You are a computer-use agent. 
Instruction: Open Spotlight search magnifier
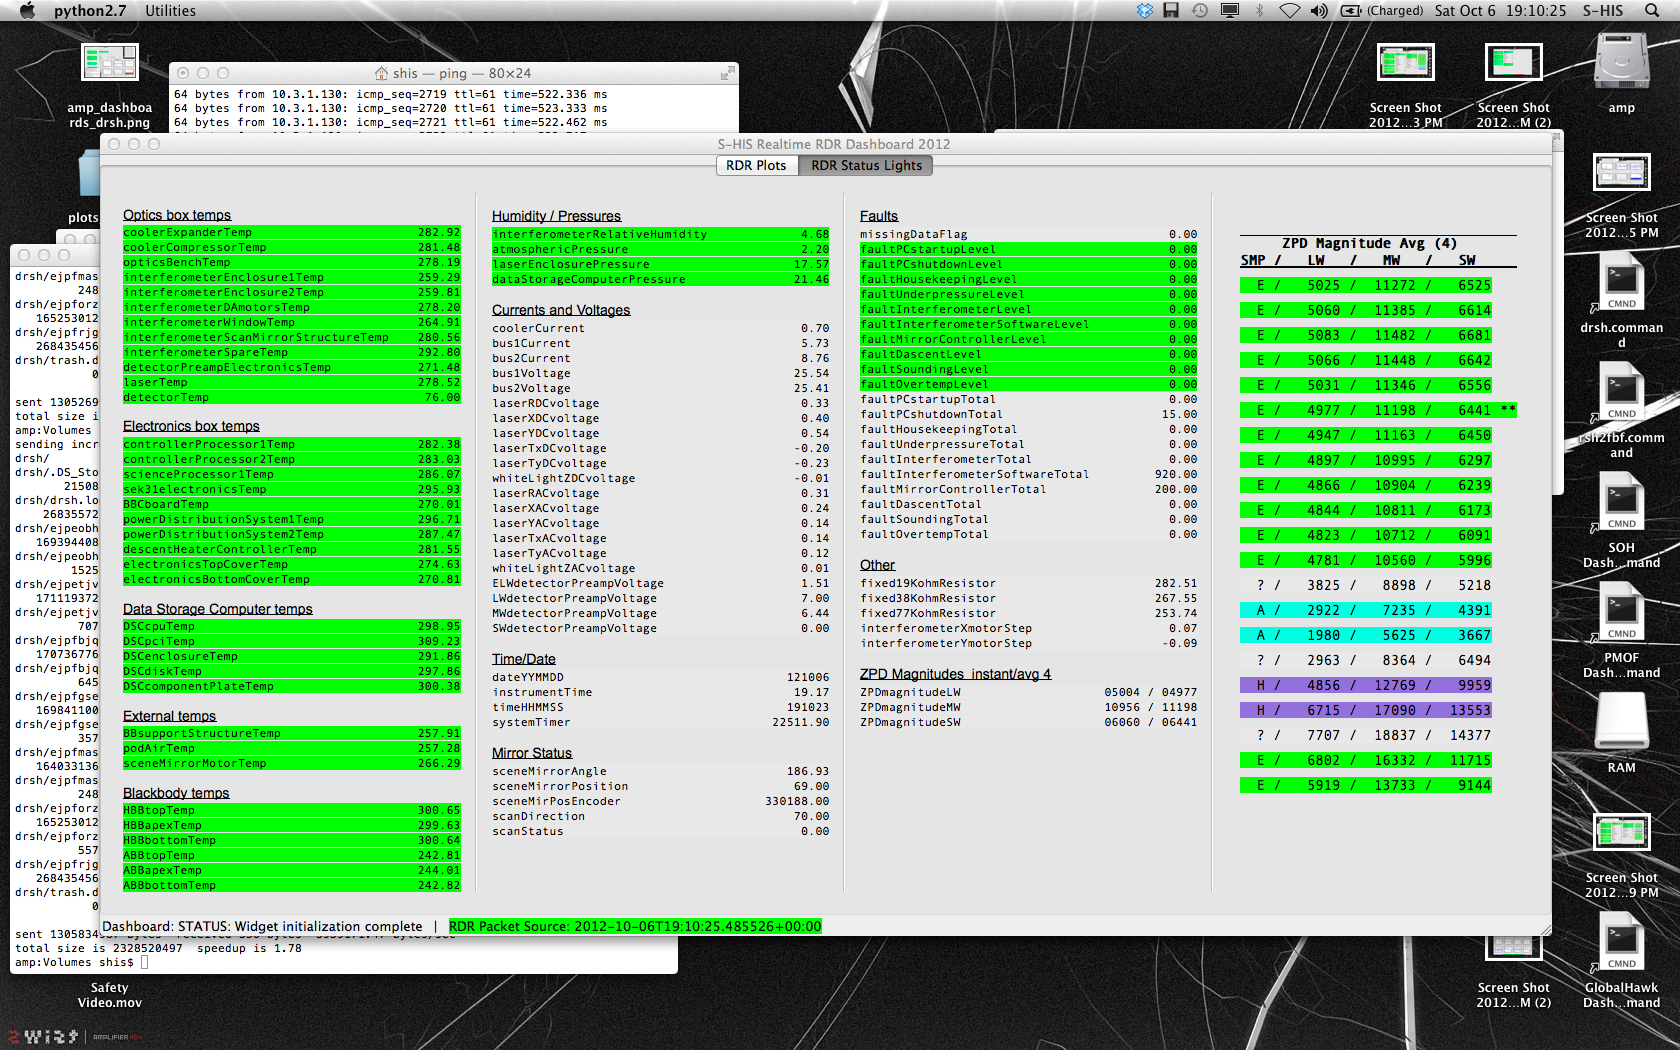pyautogui.click(x=1652, y=11)
